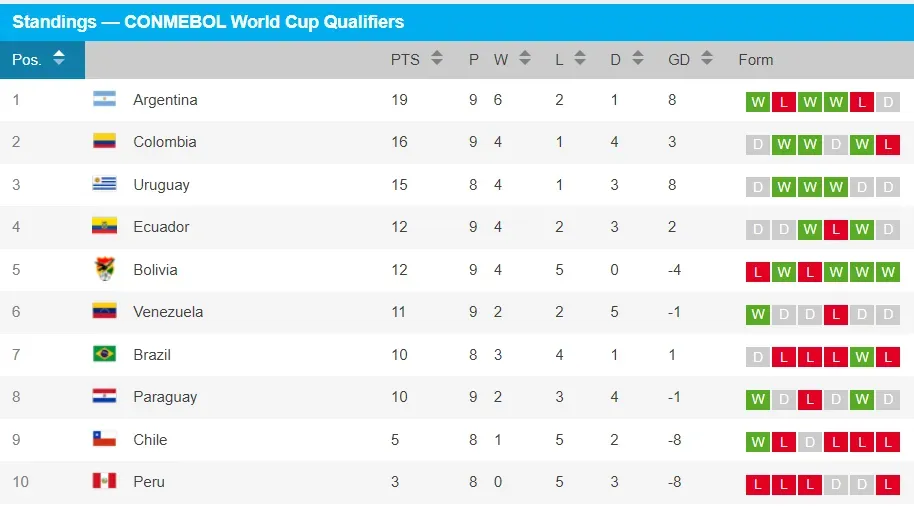Viewport: 914px width, 514px height.
Task: Select the P column header
Action: tap(474, 59)
